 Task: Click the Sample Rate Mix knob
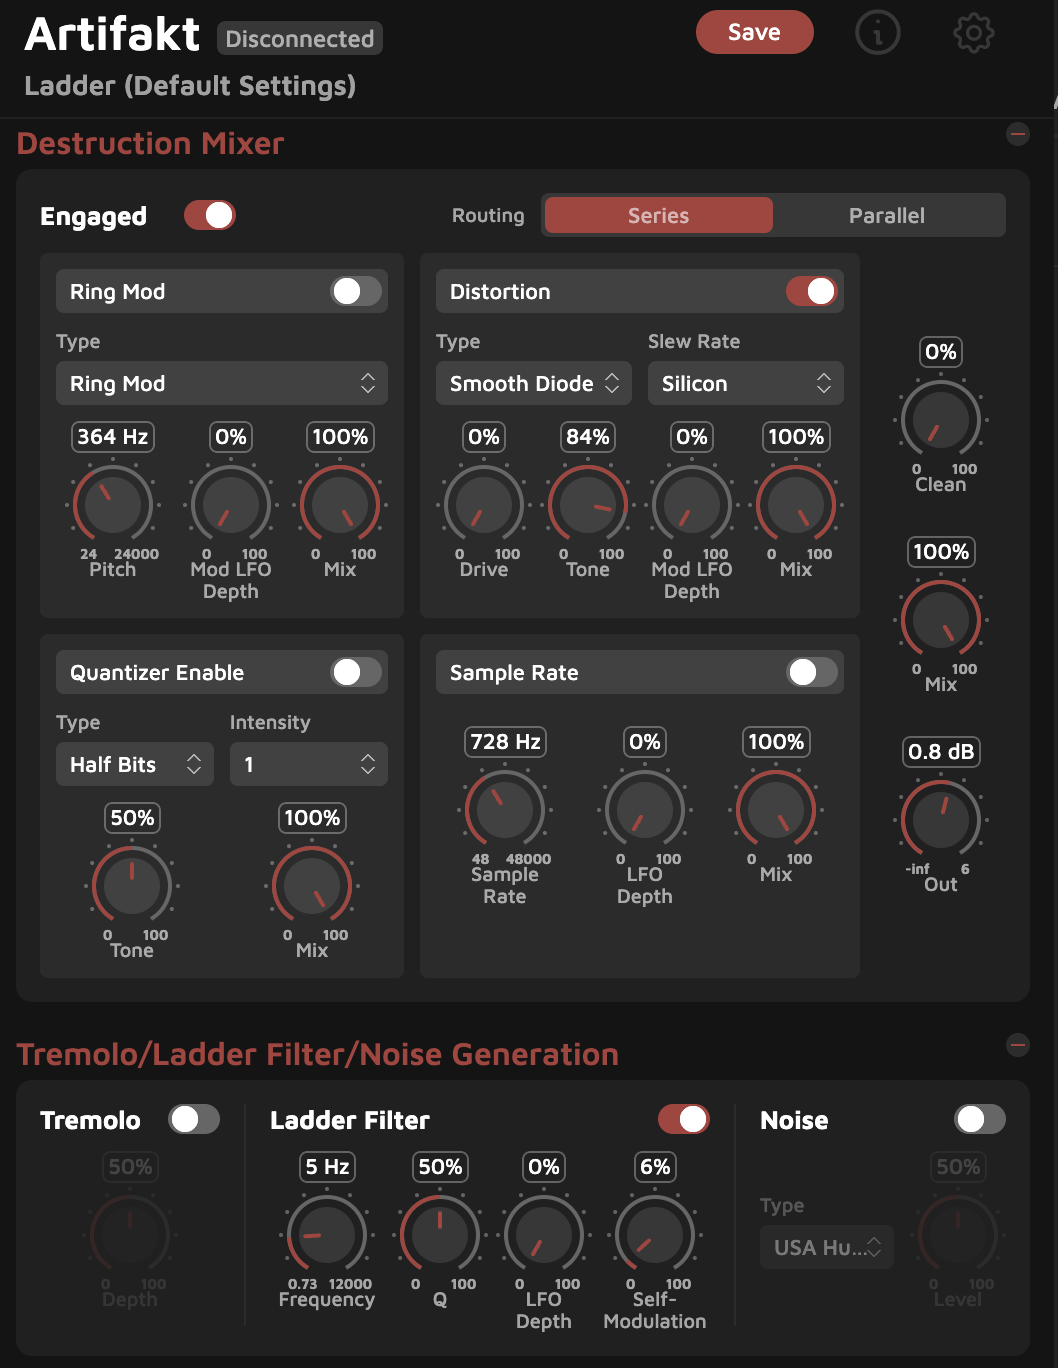[x=776, y=810]
